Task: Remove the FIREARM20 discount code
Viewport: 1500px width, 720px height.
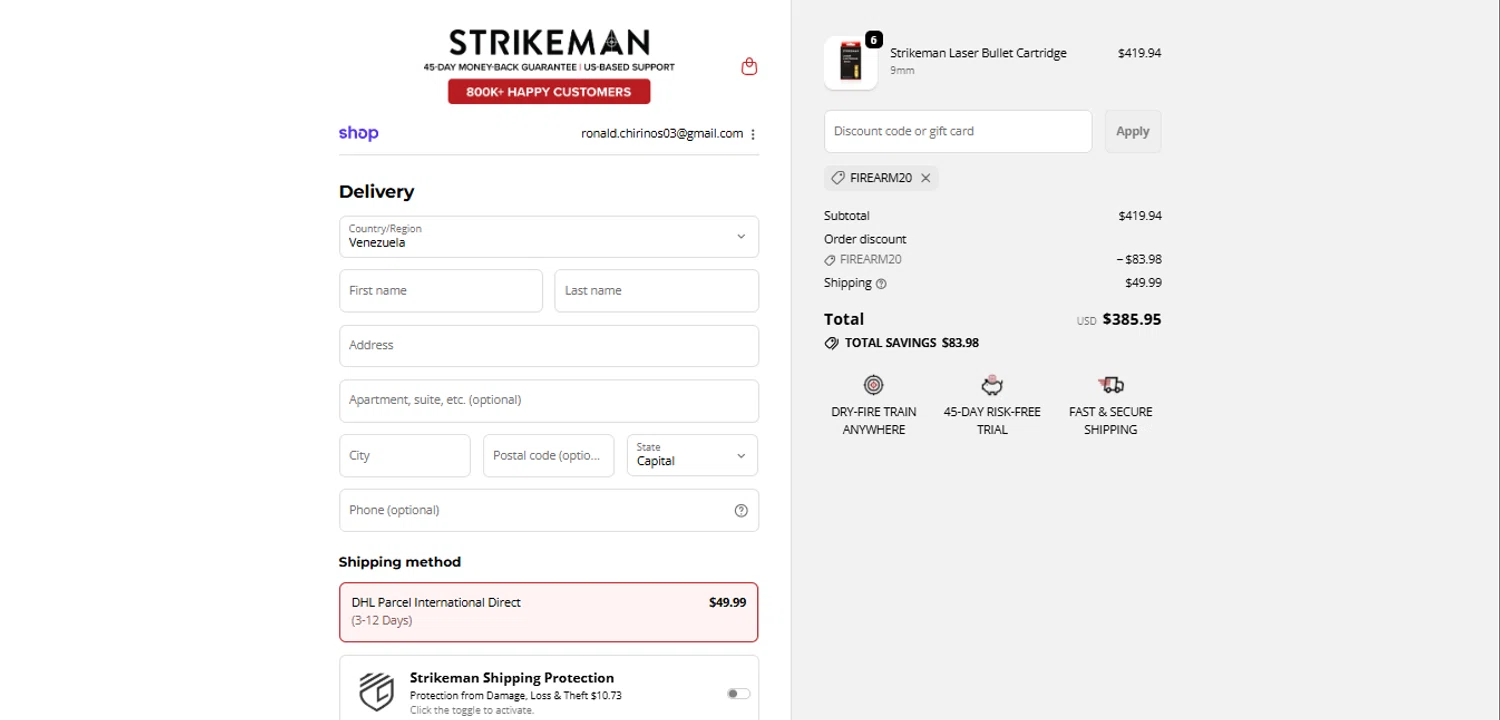Action: pyautogui.click(x=926, y=178)
